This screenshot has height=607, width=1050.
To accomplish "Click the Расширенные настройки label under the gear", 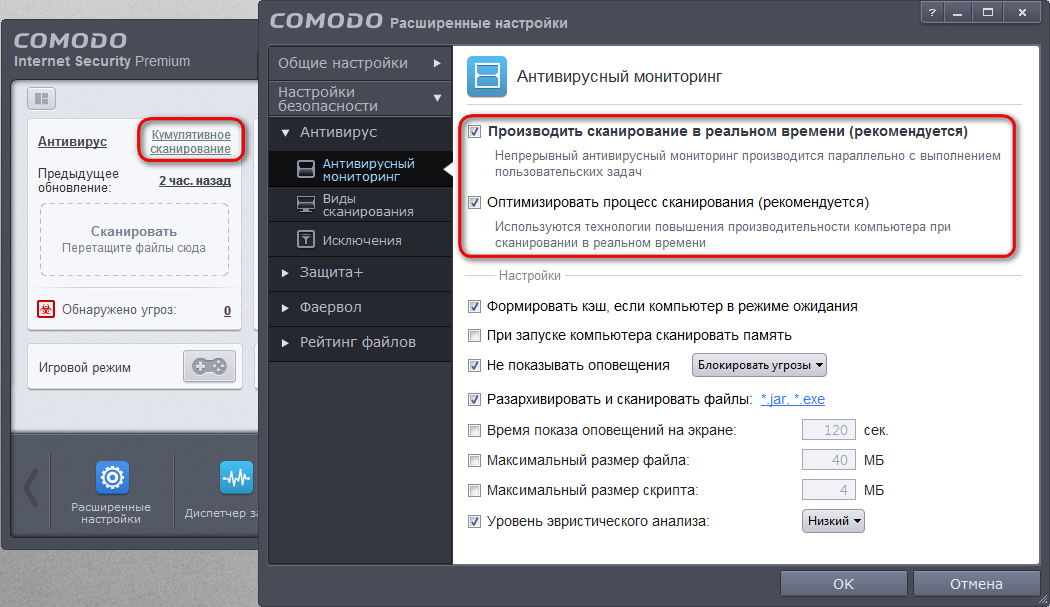I will coord(111,513).
